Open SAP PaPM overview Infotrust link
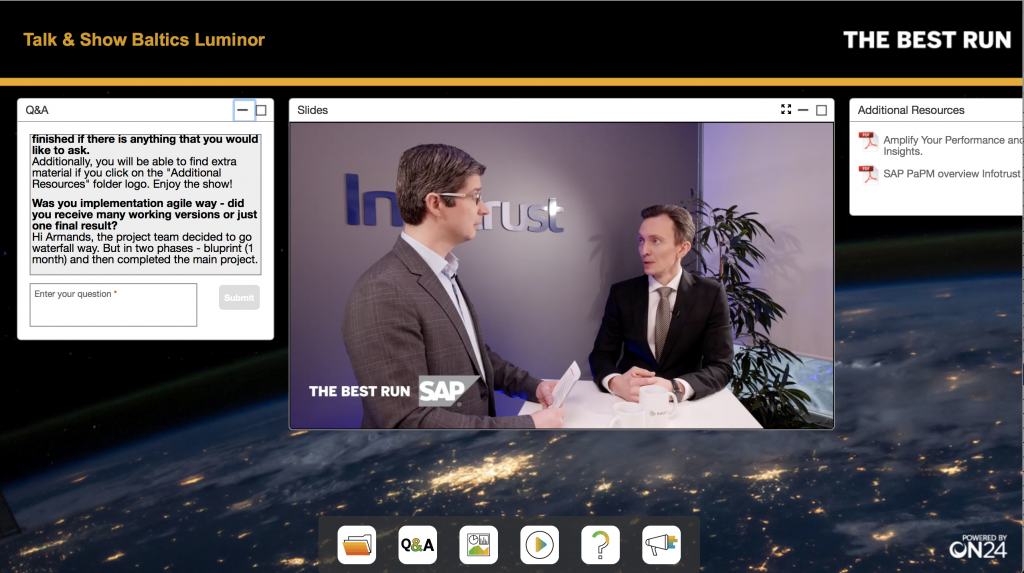This screenshot has height=573, width=1024. pyautogui.click(x=952, y=173)
